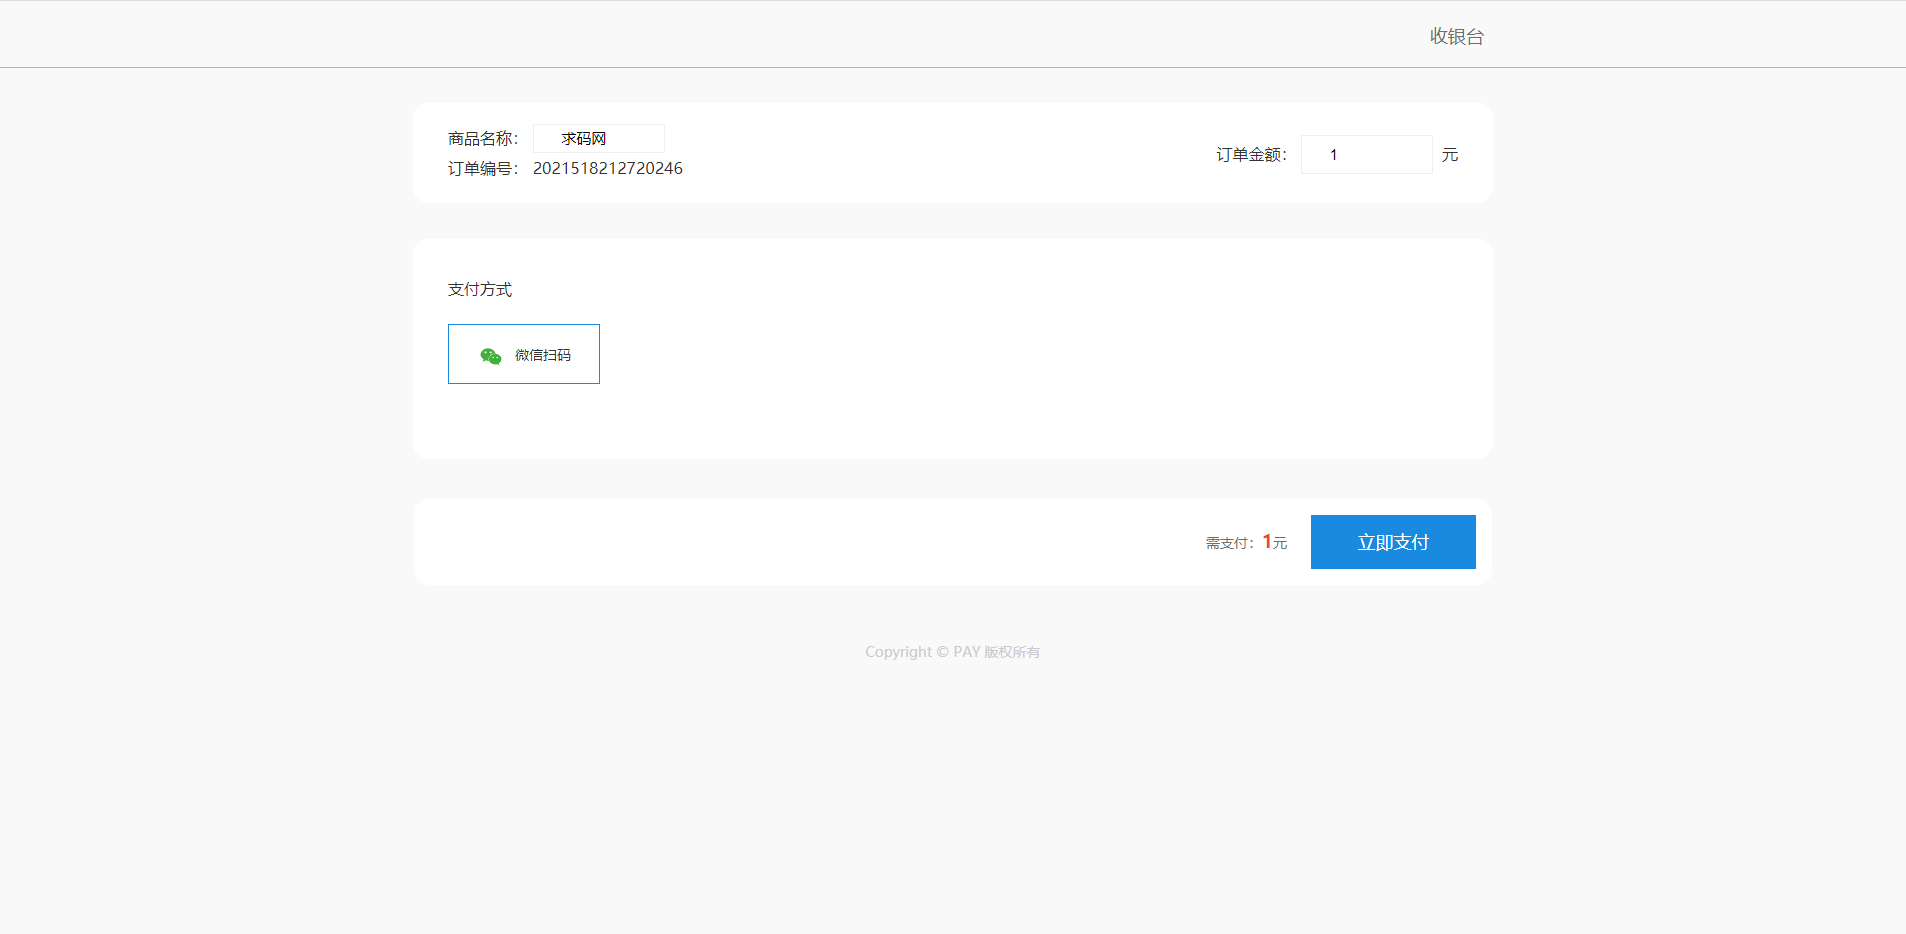
Task: Click the 需支付 label
Action: (x=1228, y=543)
